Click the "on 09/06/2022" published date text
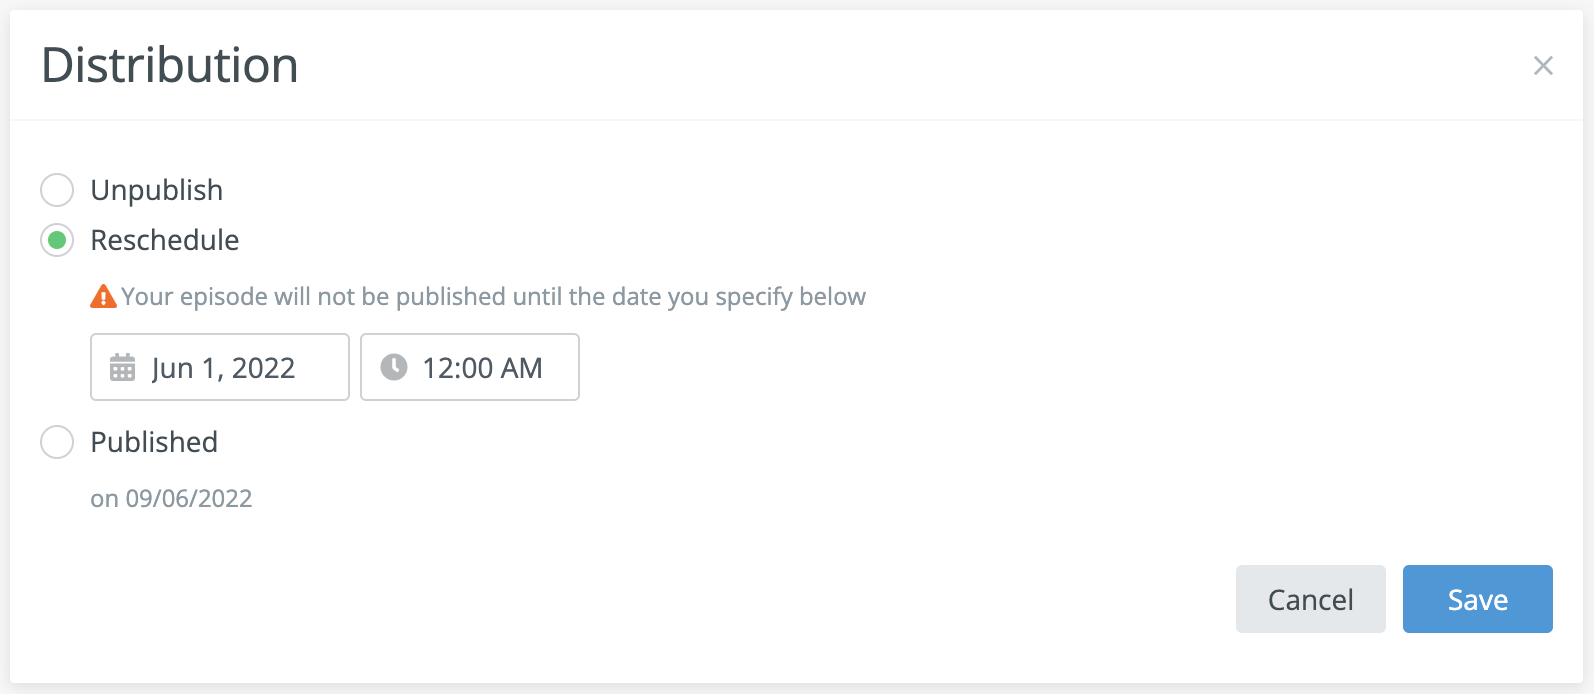The image size is (1594, 694). click(x=171, y=499)
